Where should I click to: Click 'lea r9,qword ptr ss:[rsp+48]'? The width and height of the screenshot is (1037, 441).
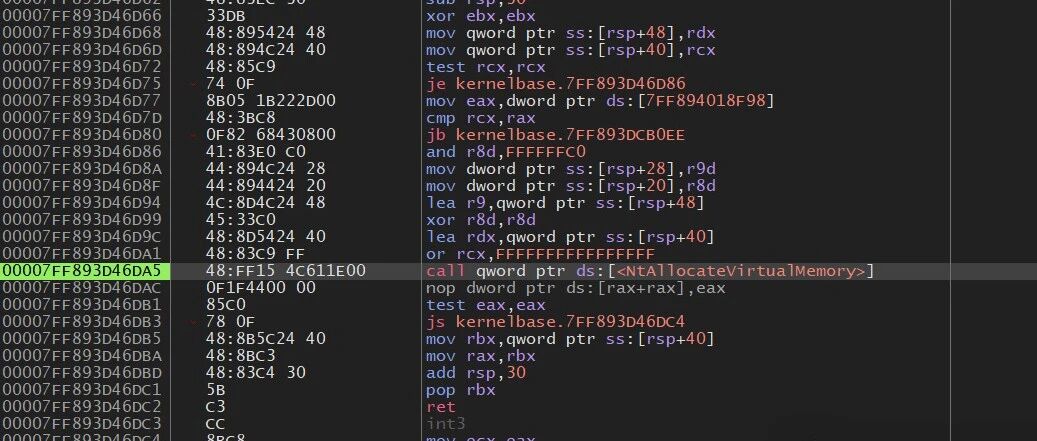click(x=565, y=203)
